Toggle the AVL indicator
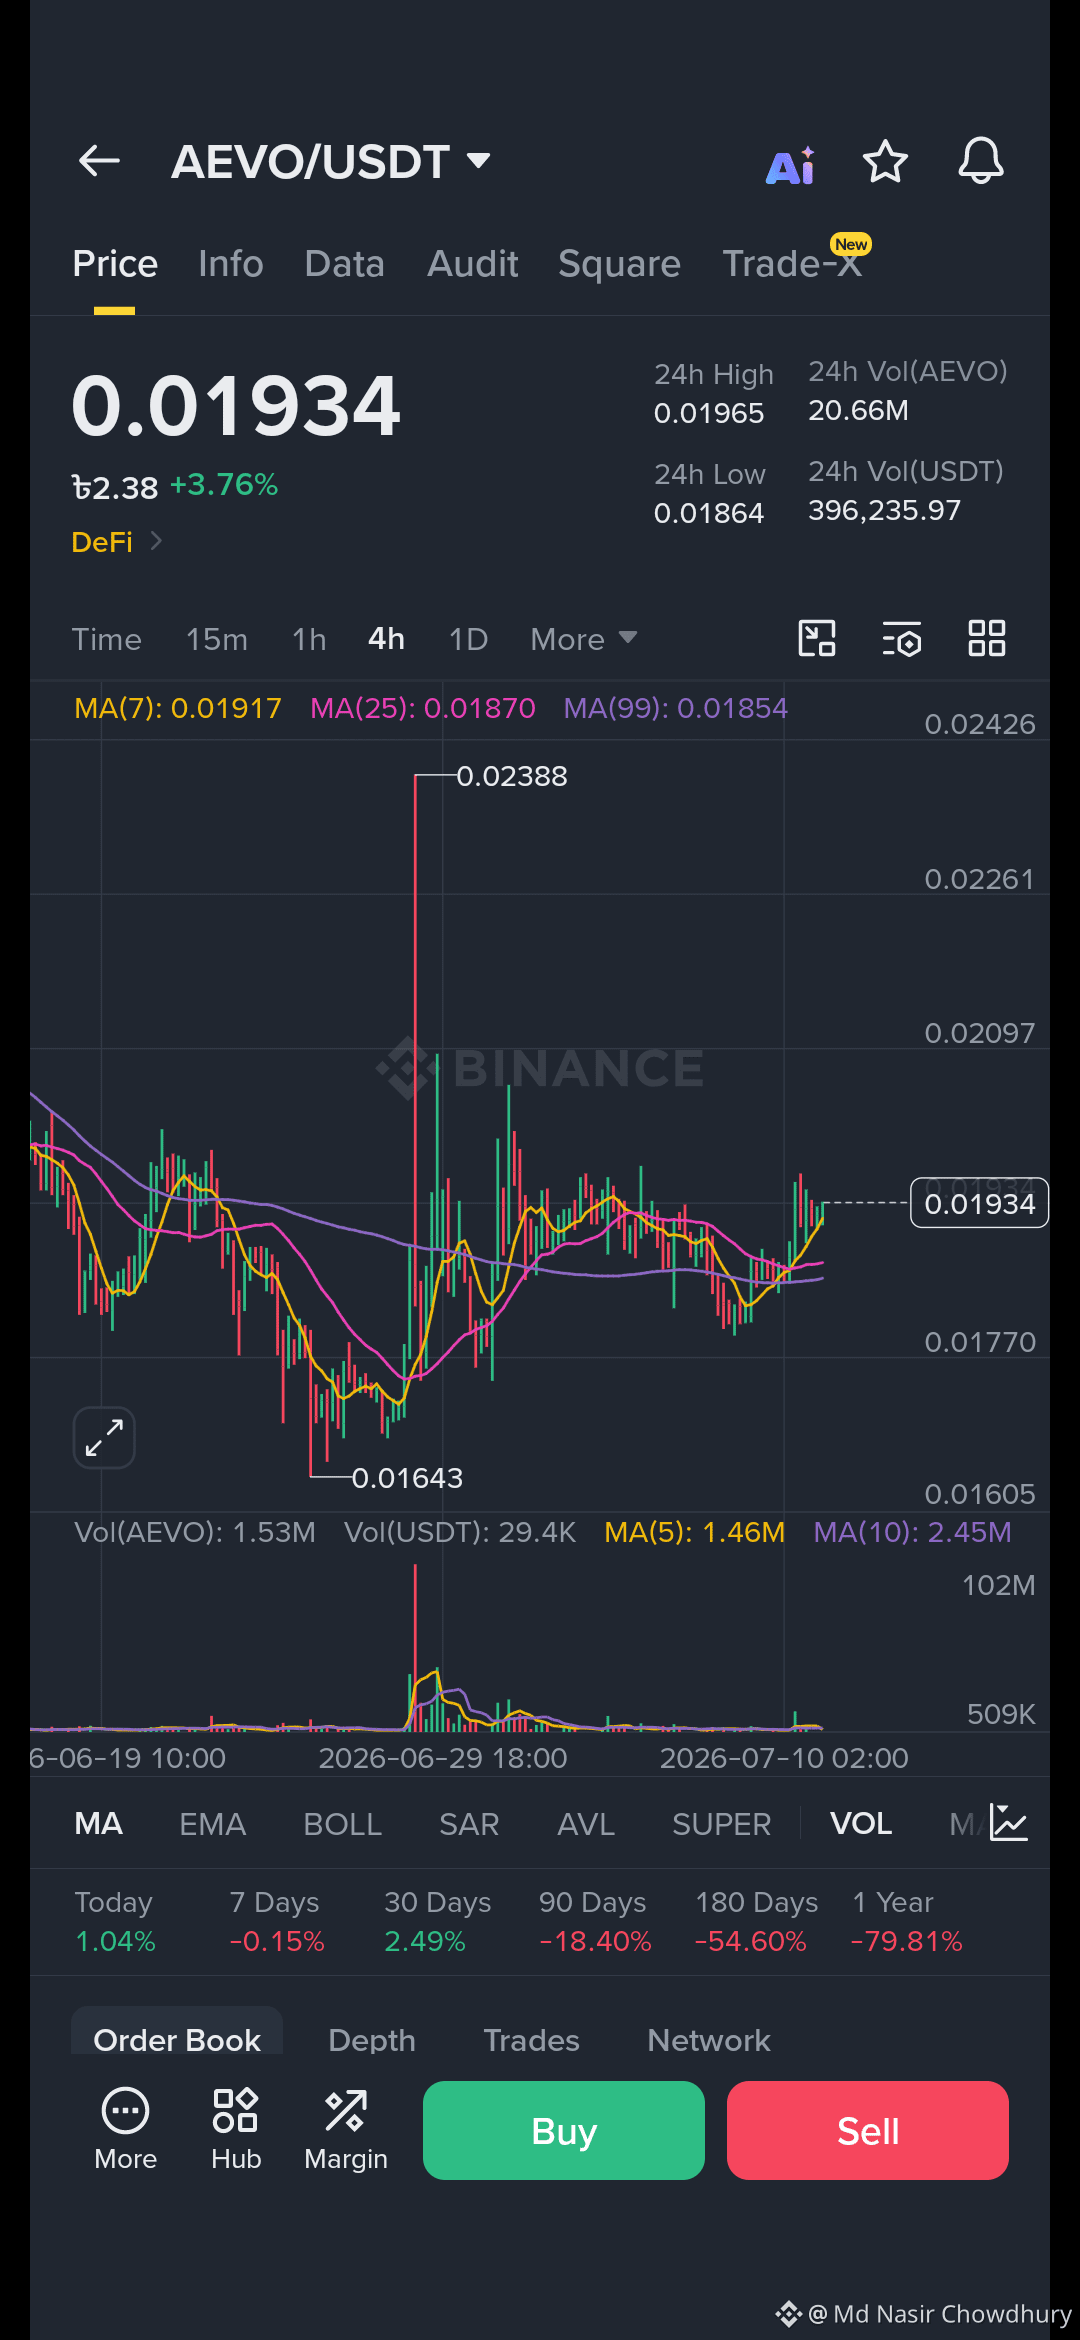Viewport: 1080px width, 2340px height. 586,1824
